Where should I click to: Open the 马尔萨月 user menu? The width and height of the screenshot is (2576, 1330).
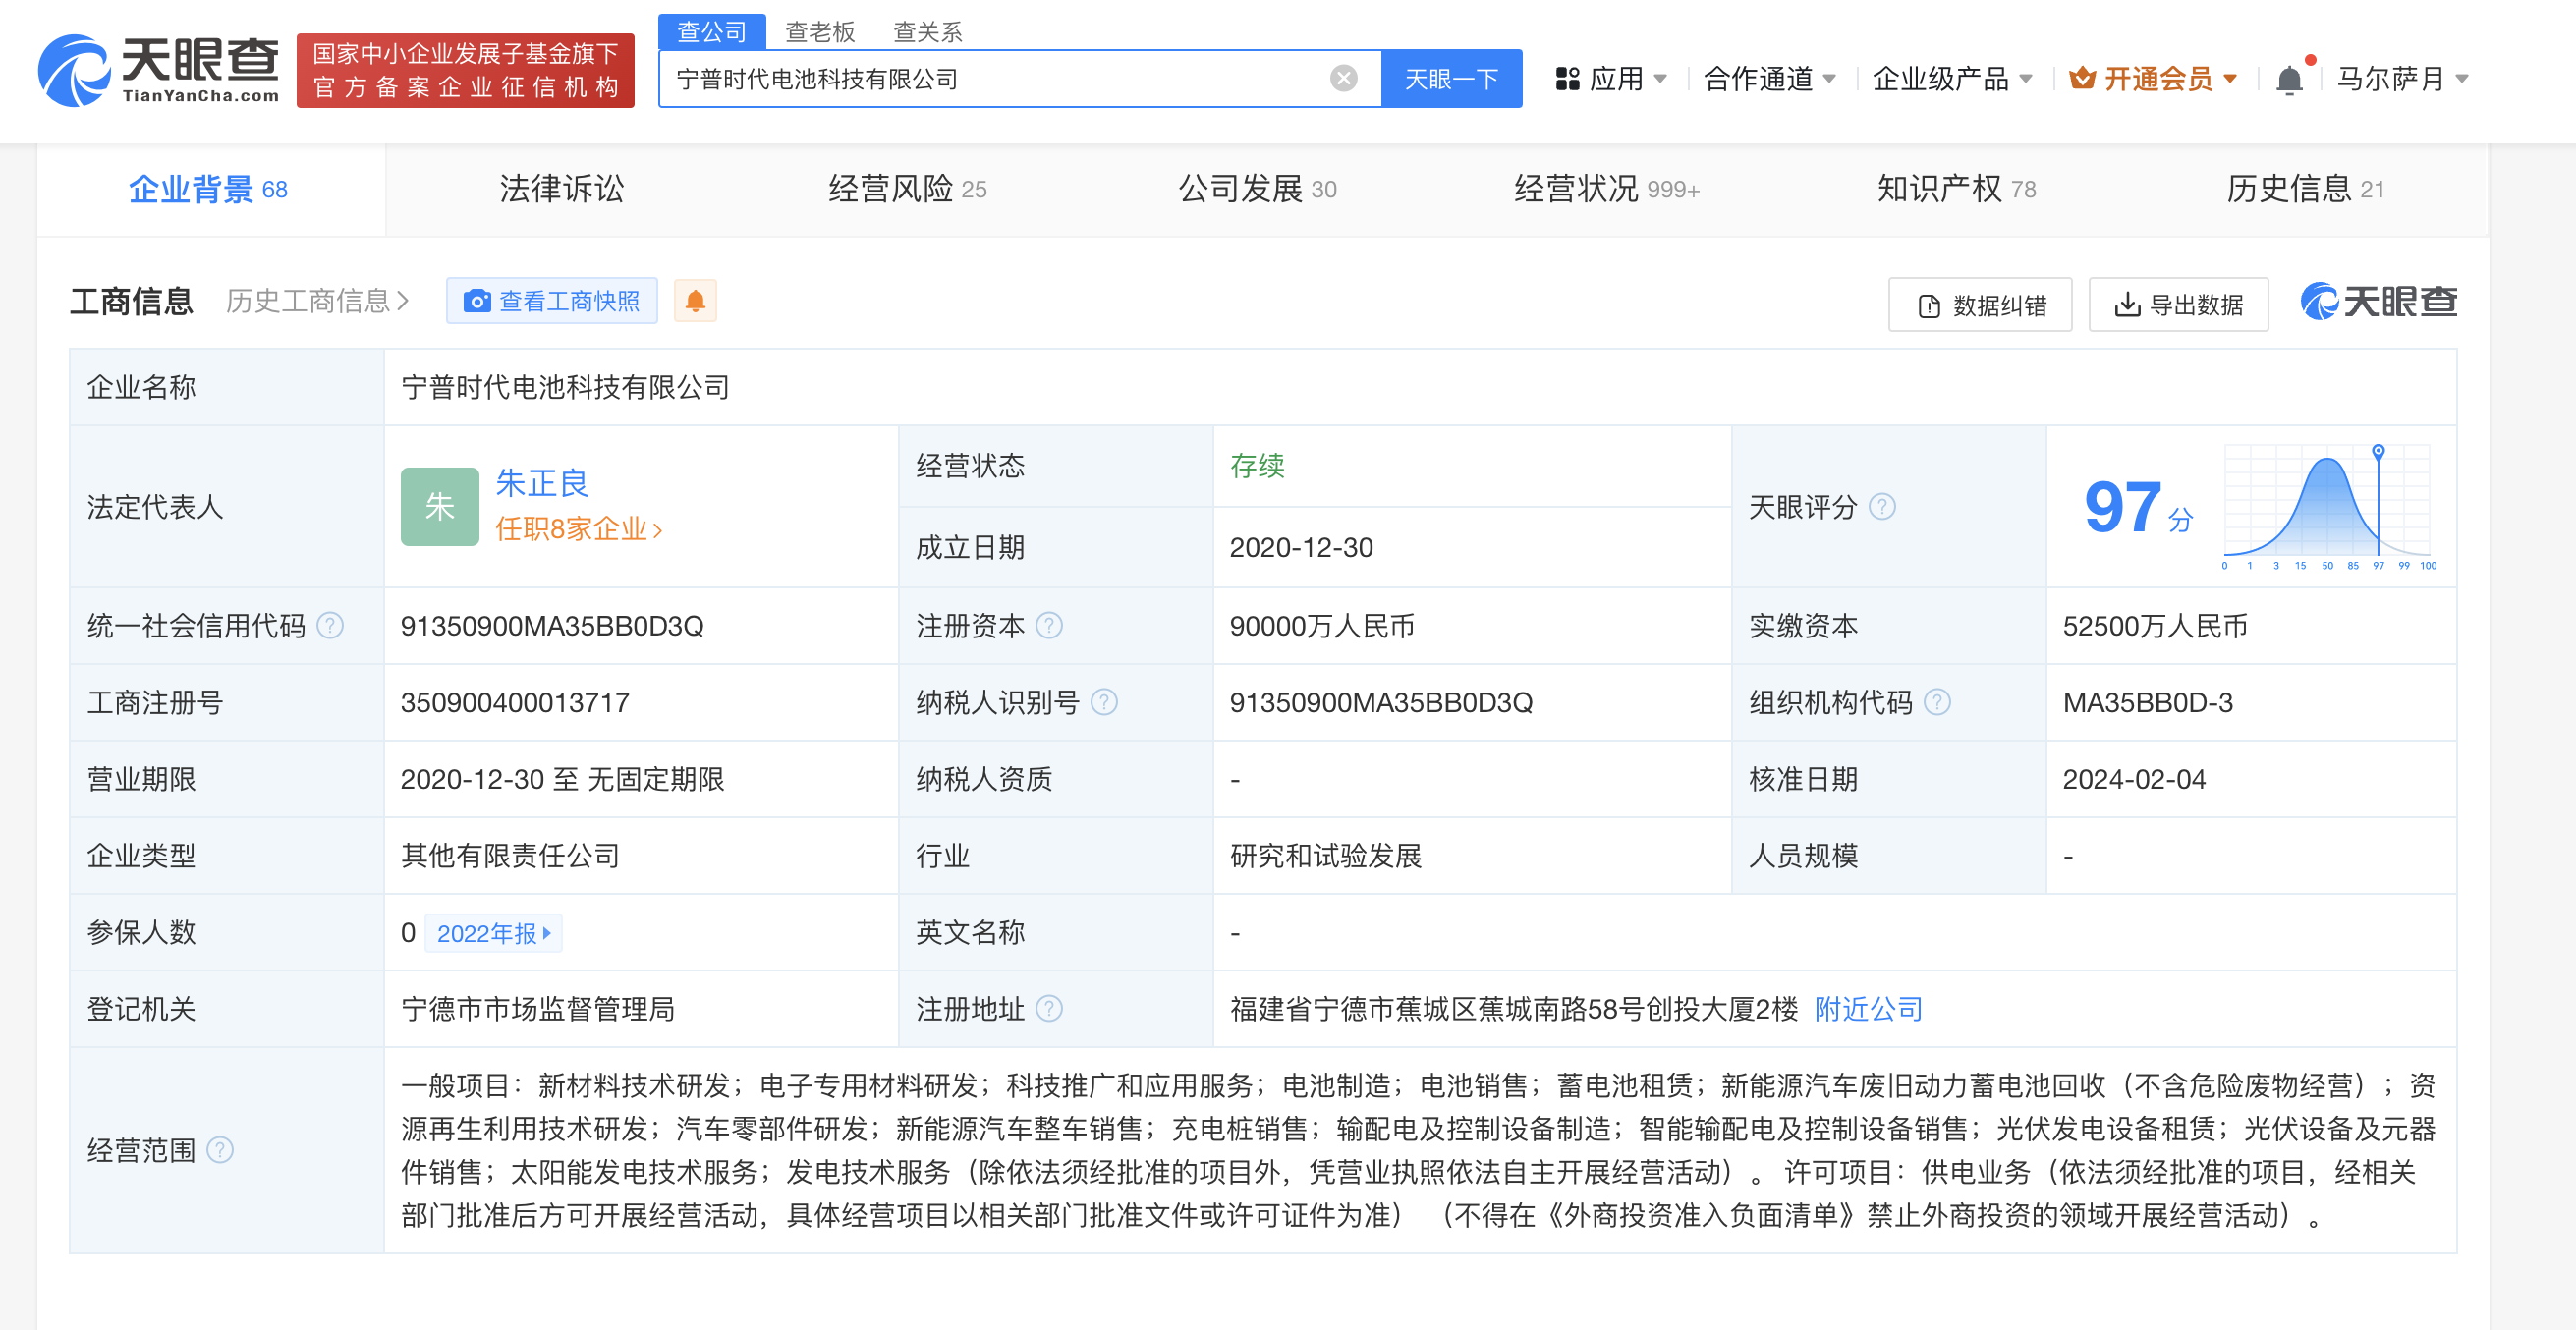(x=2402, y=79)
